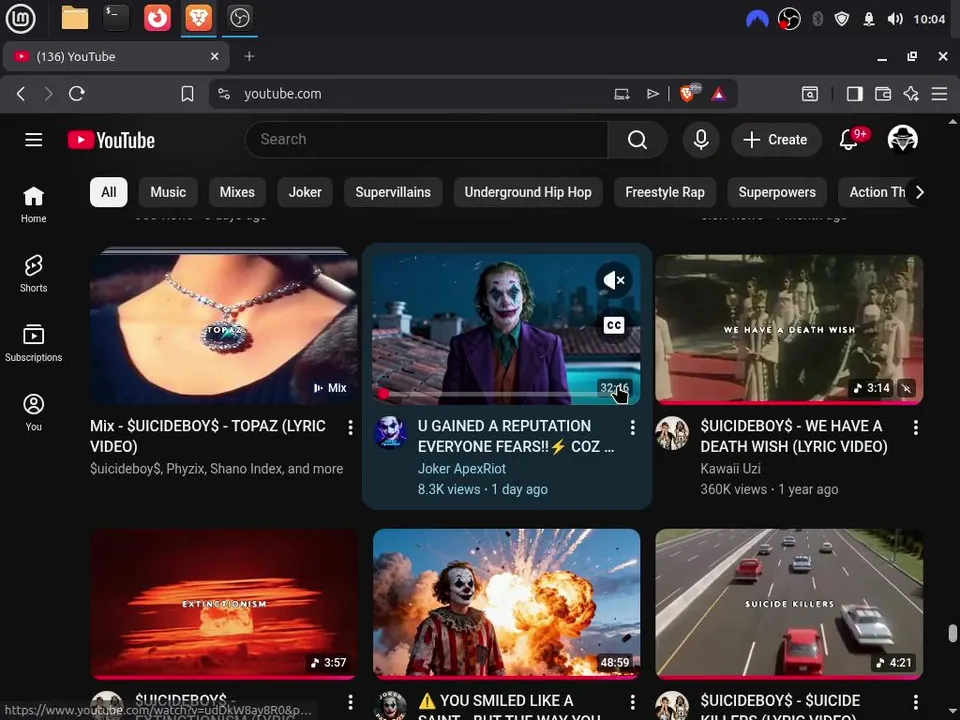Open Mix - $UICIDEBOY$ TOPAZ title
Screen dimensions: 960x720
point(208,436)
